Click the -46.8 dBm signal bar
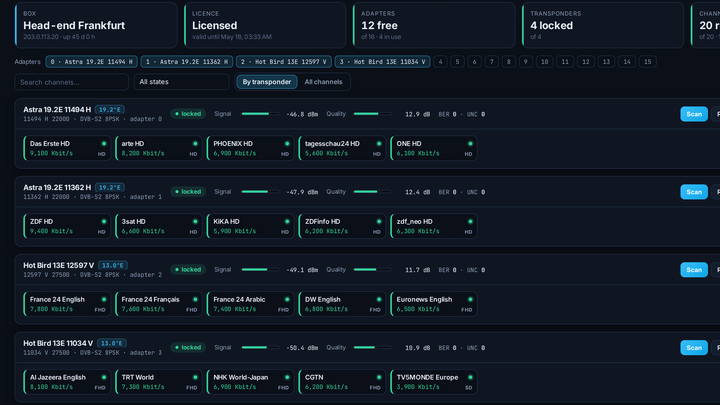Viewport: 720px width, 405px height. [x=260, y=114]
